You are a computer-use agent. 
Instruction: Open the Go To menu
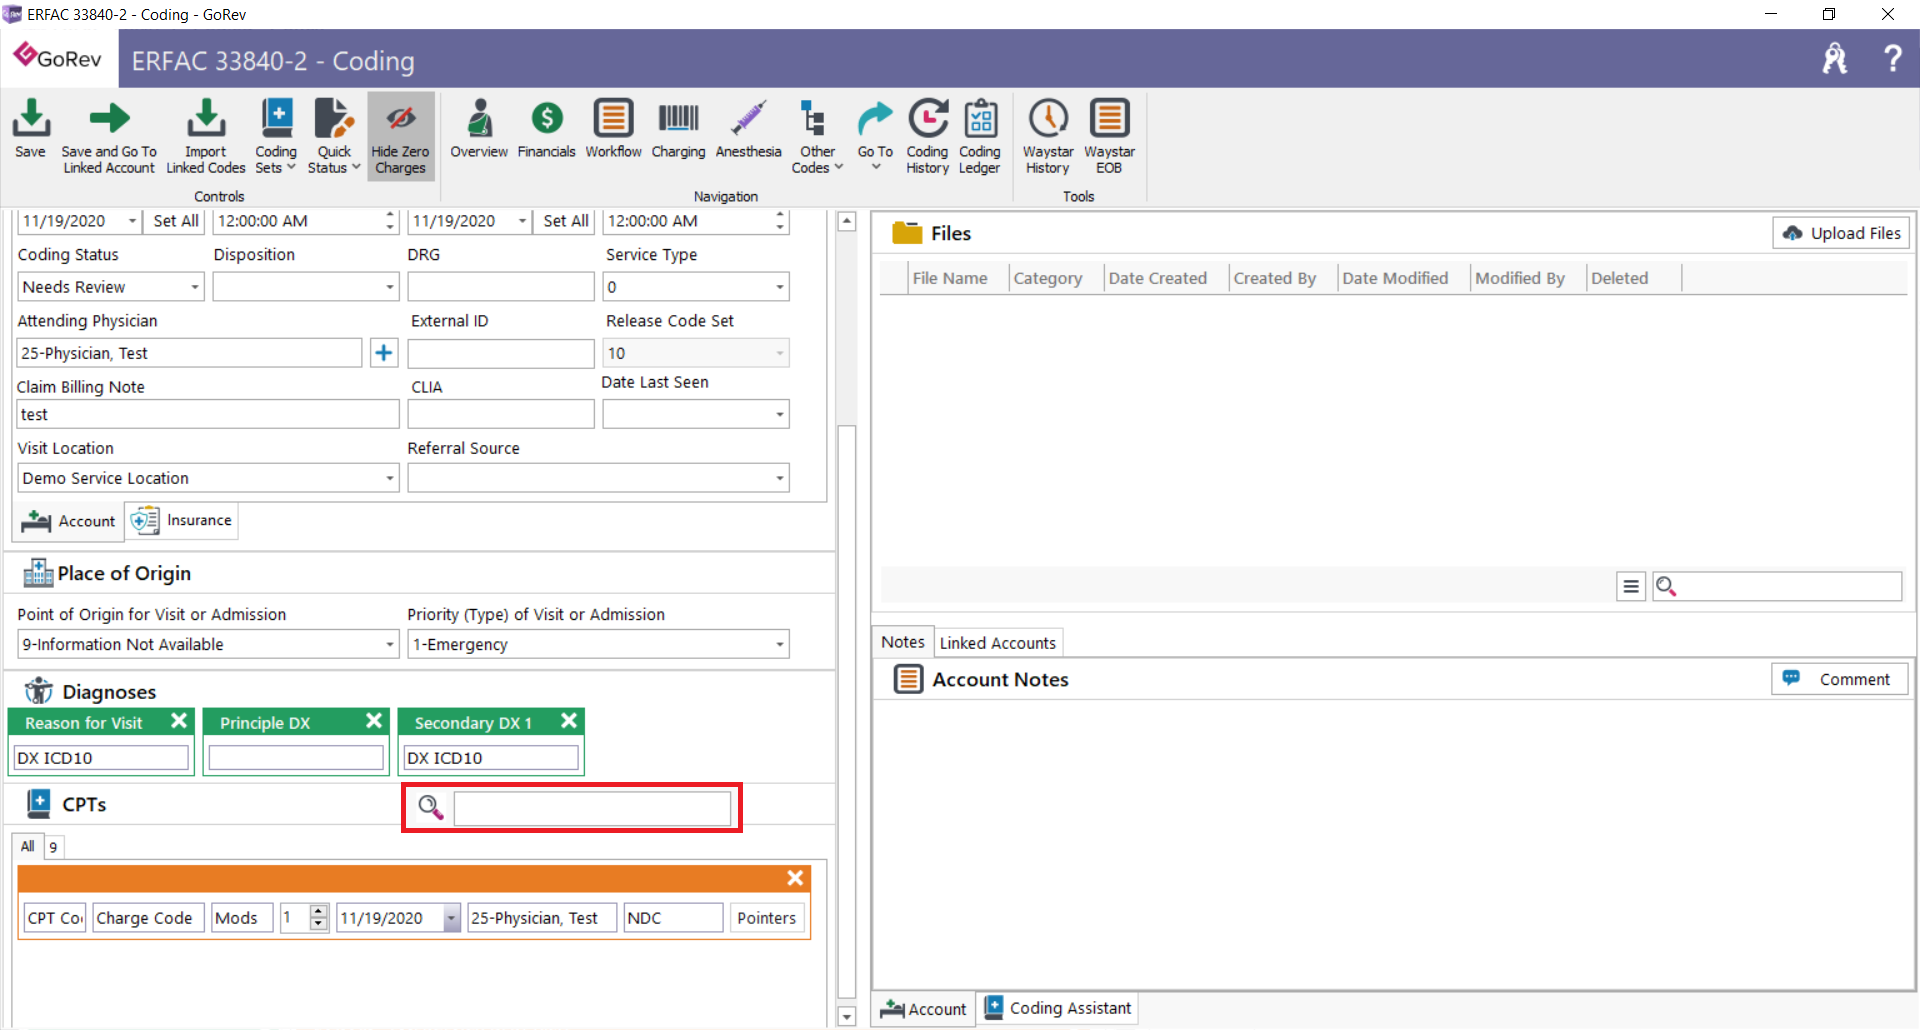tap(875, 136)
